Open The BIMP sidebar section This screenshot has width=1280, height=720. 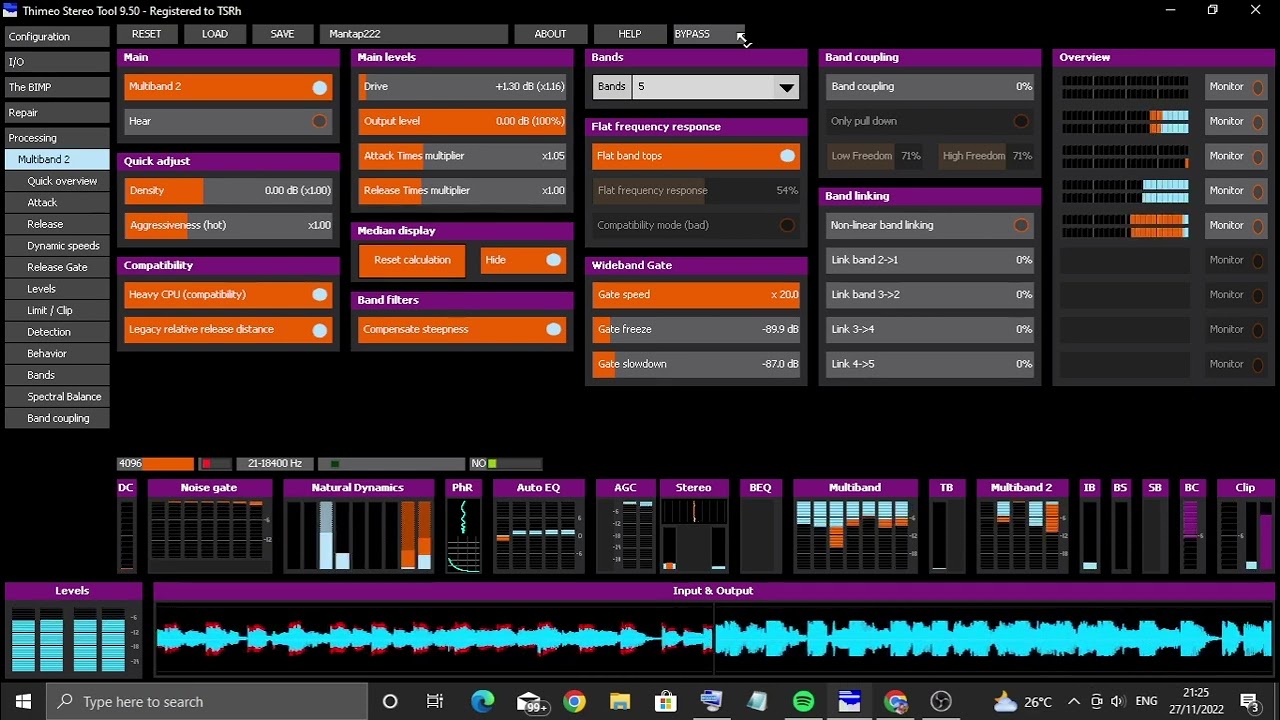tap(57, 87)
